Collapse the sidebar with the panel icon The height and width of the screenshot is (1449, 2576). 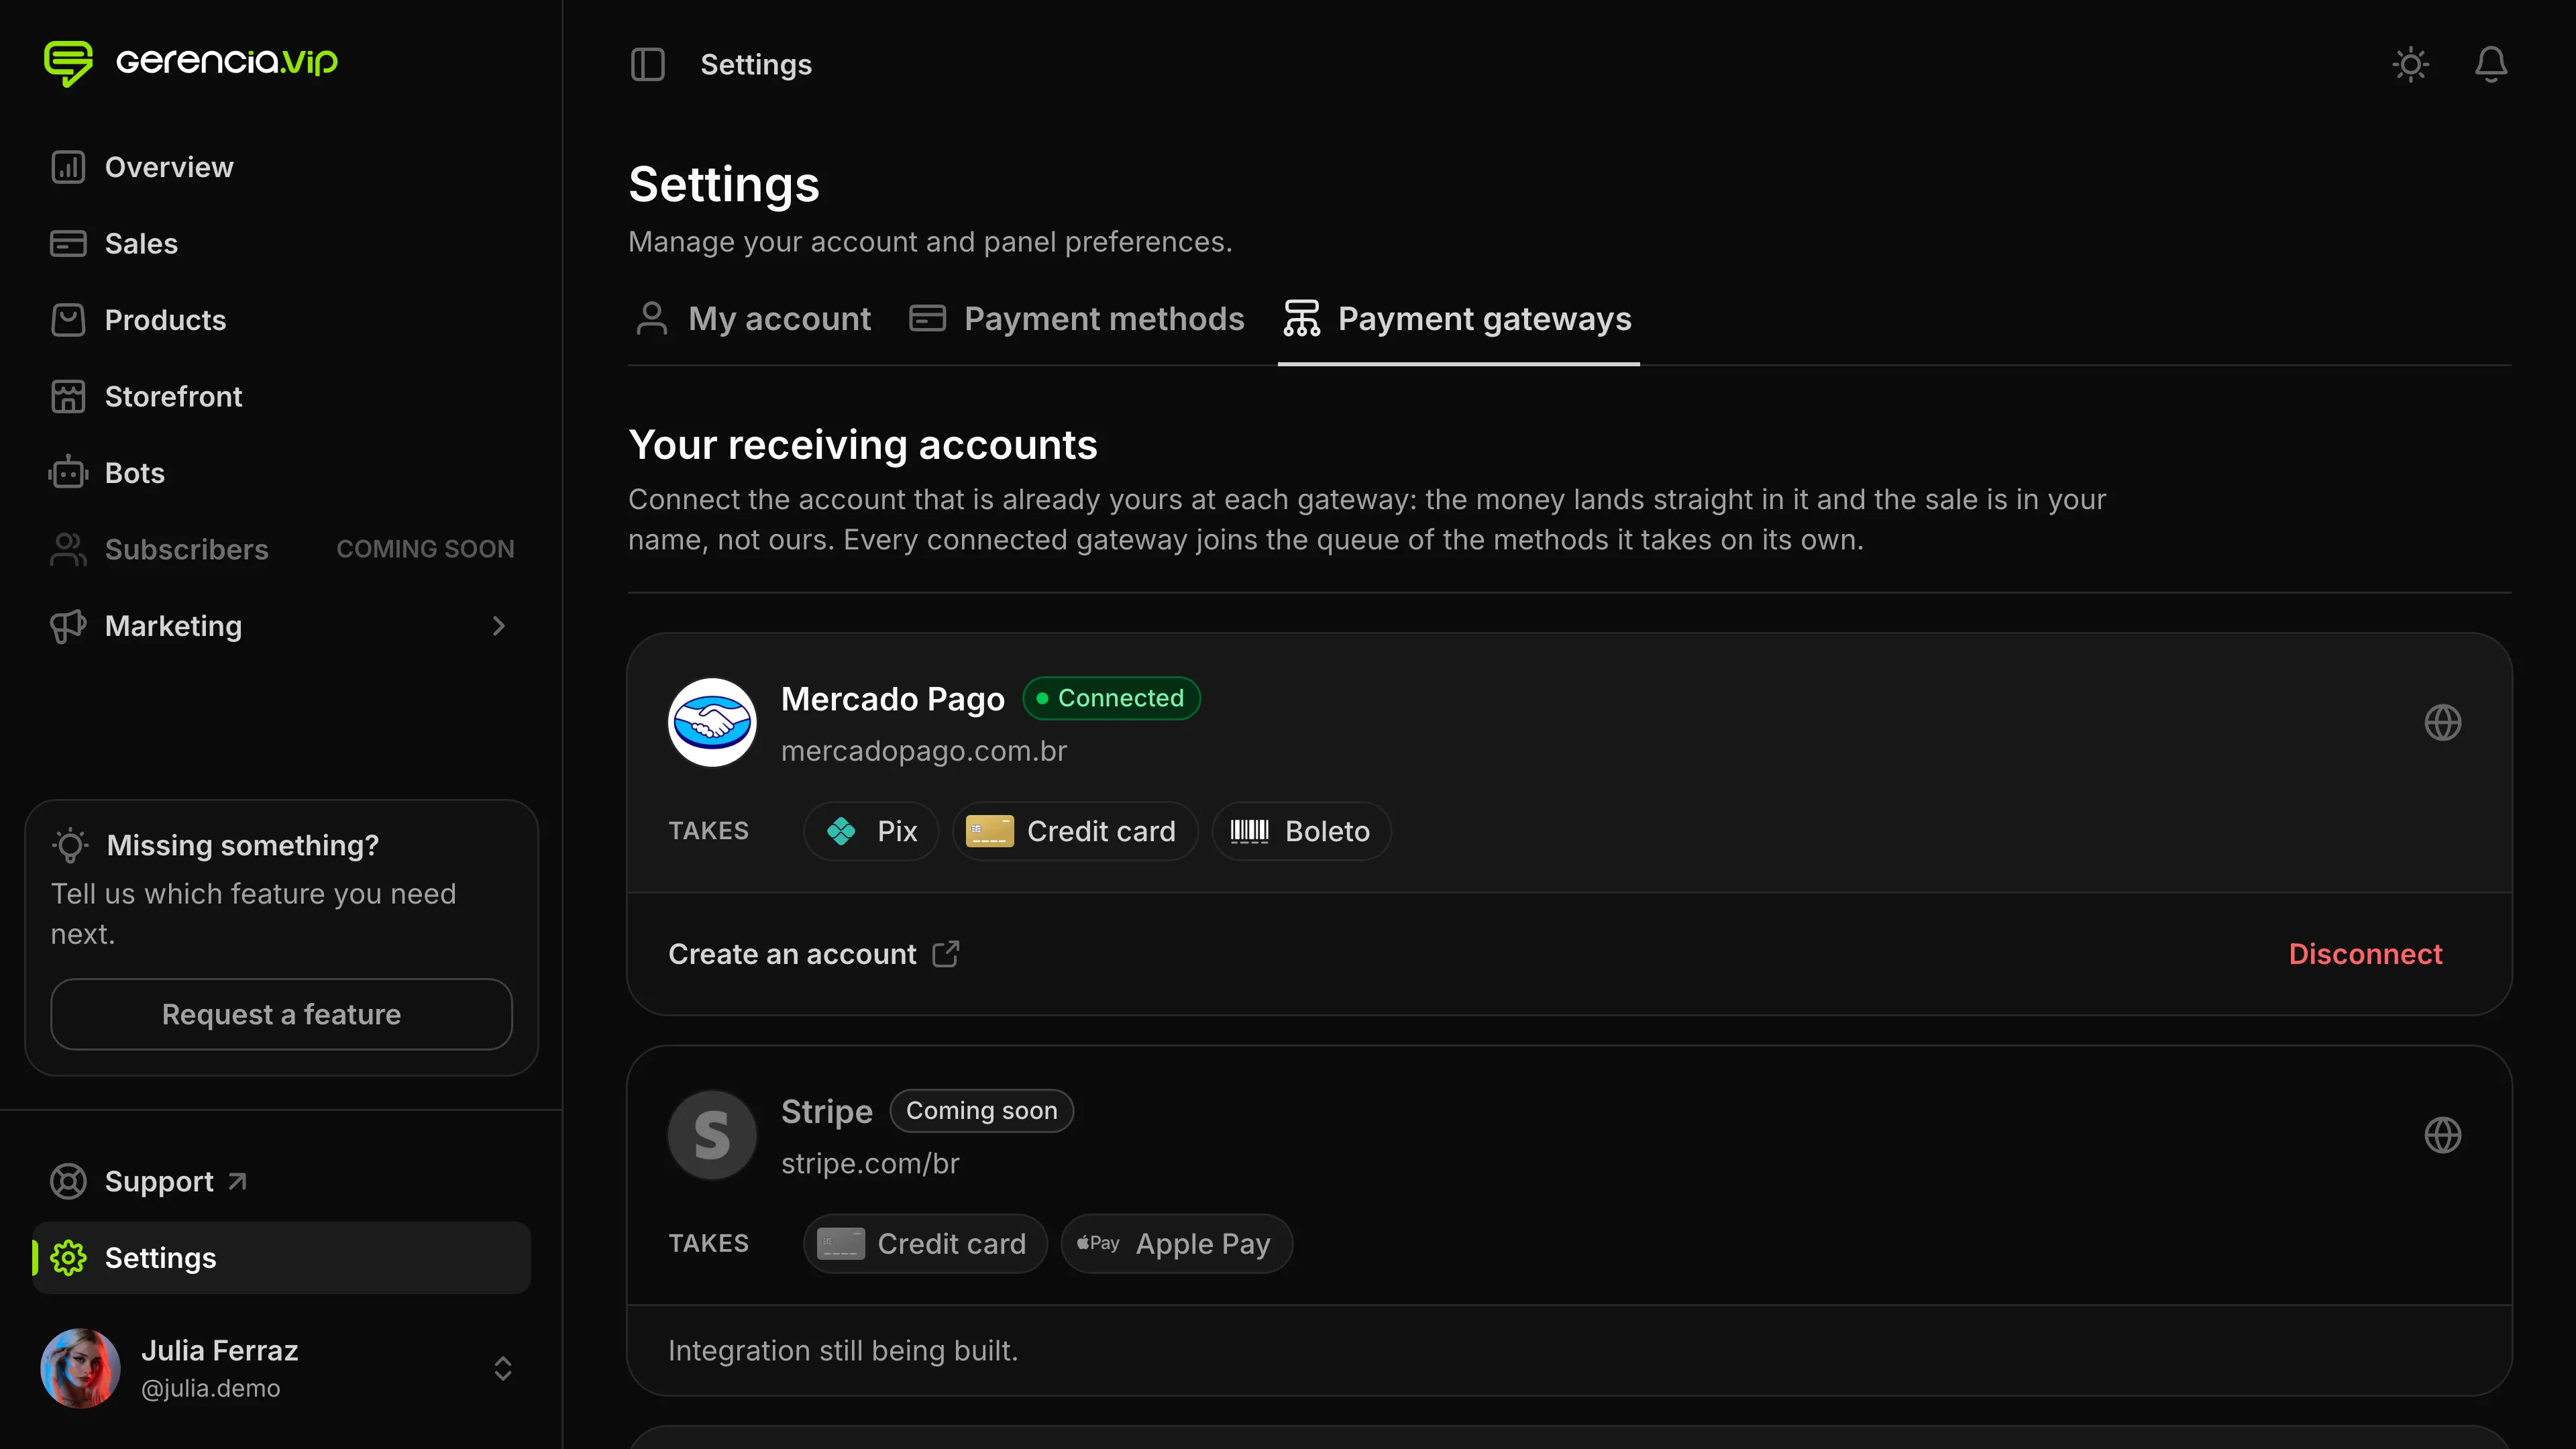coord(647,65)
